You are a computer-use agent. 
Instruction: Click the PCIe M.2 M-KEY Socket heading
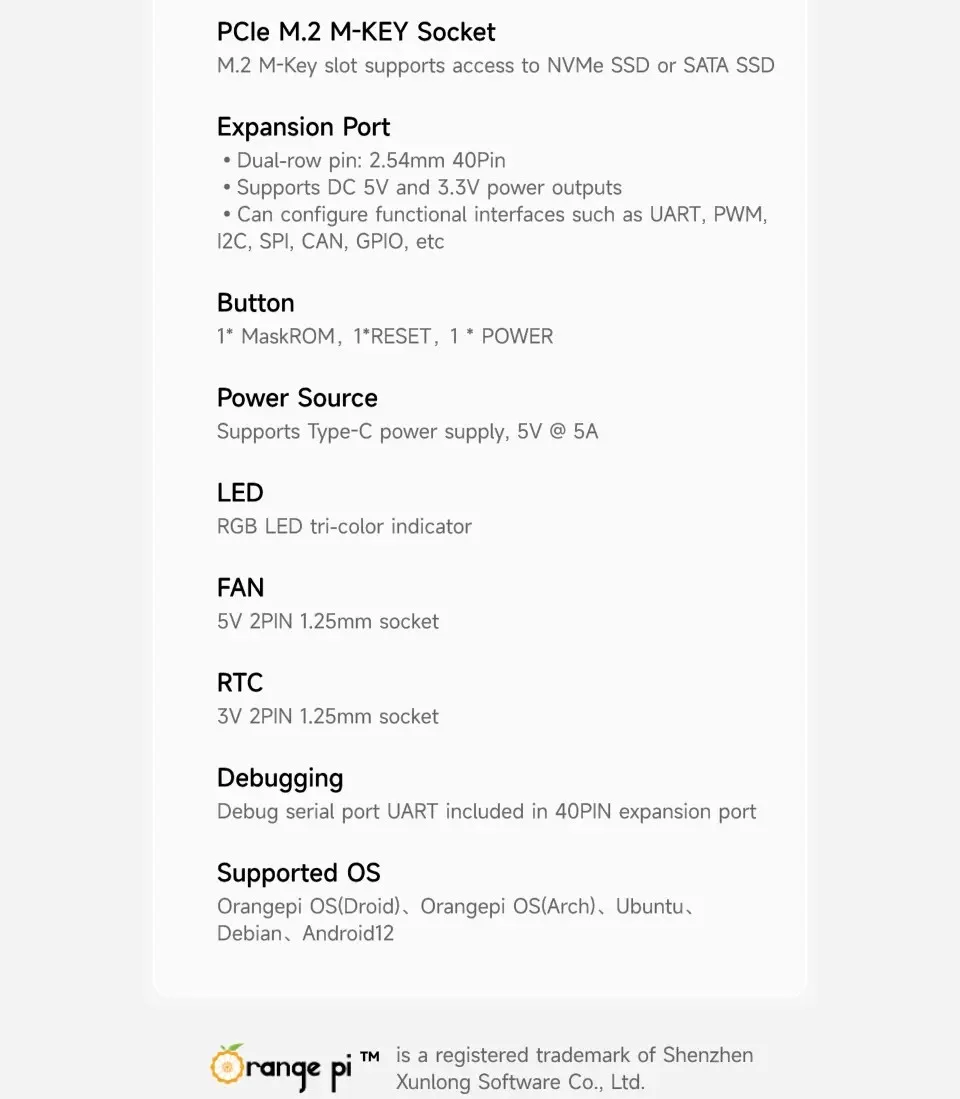click(356, 32)
